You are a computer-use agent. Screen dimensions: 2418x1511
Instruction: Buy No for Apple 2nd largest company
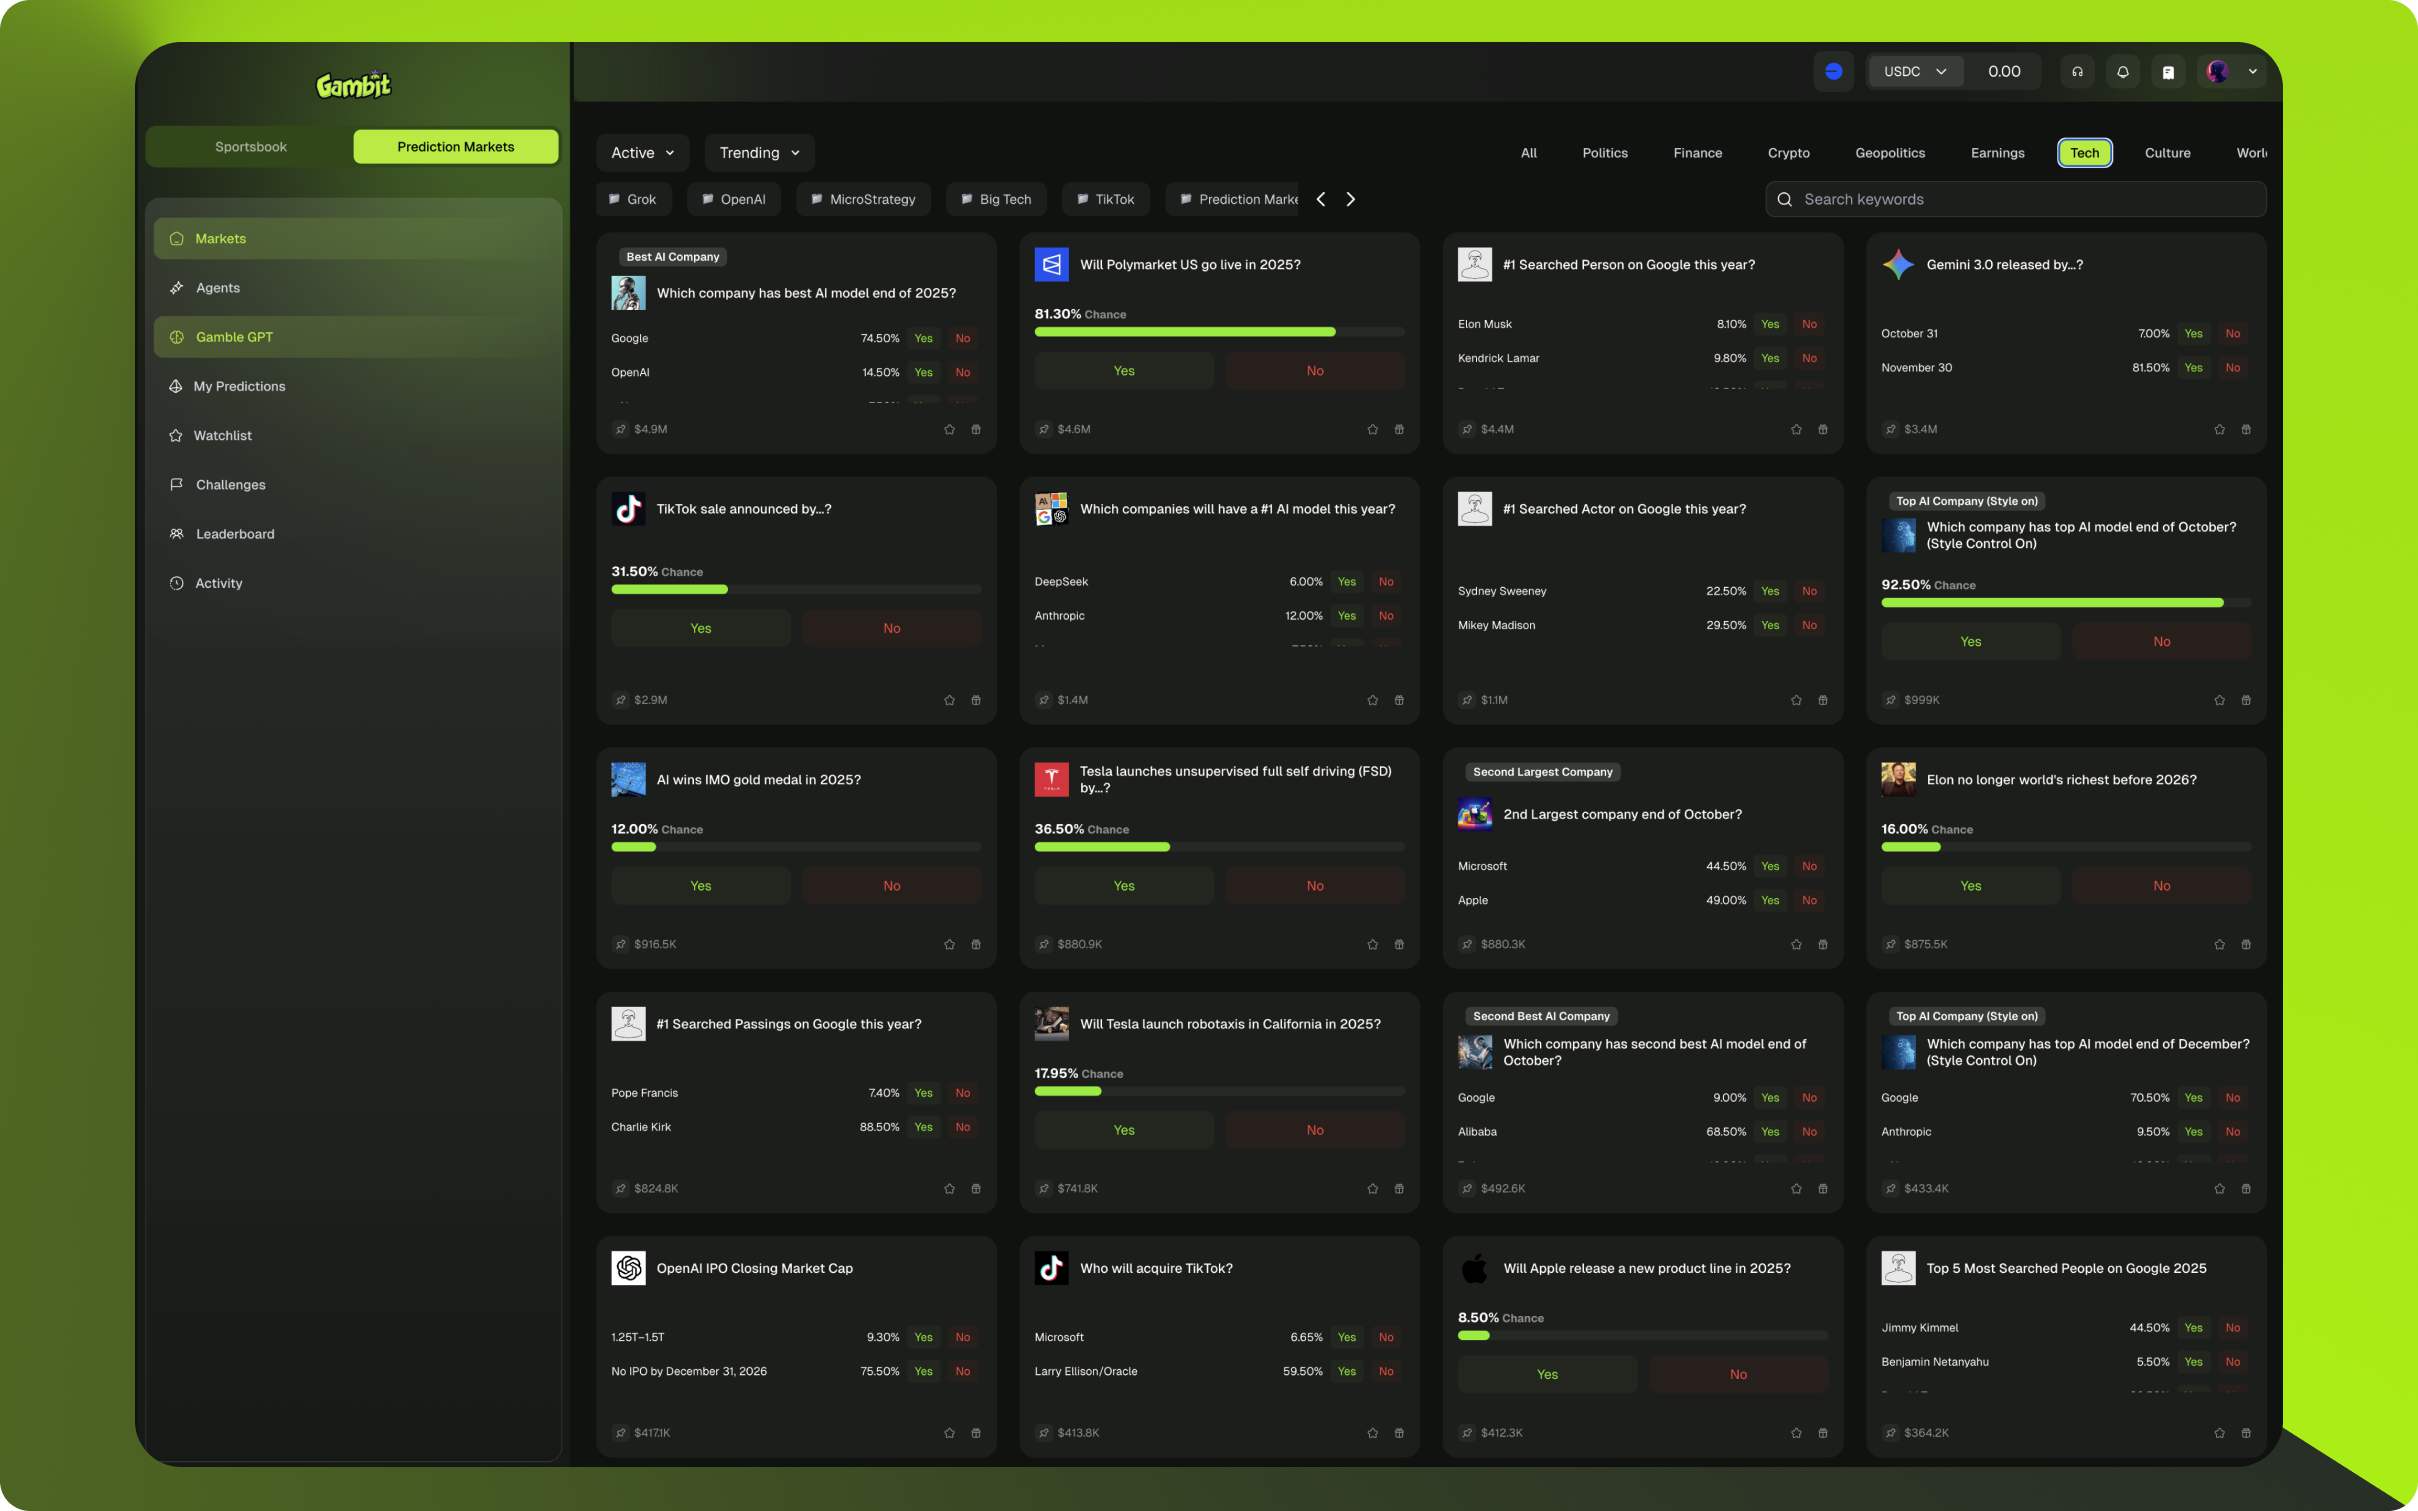coord(1809,900)
